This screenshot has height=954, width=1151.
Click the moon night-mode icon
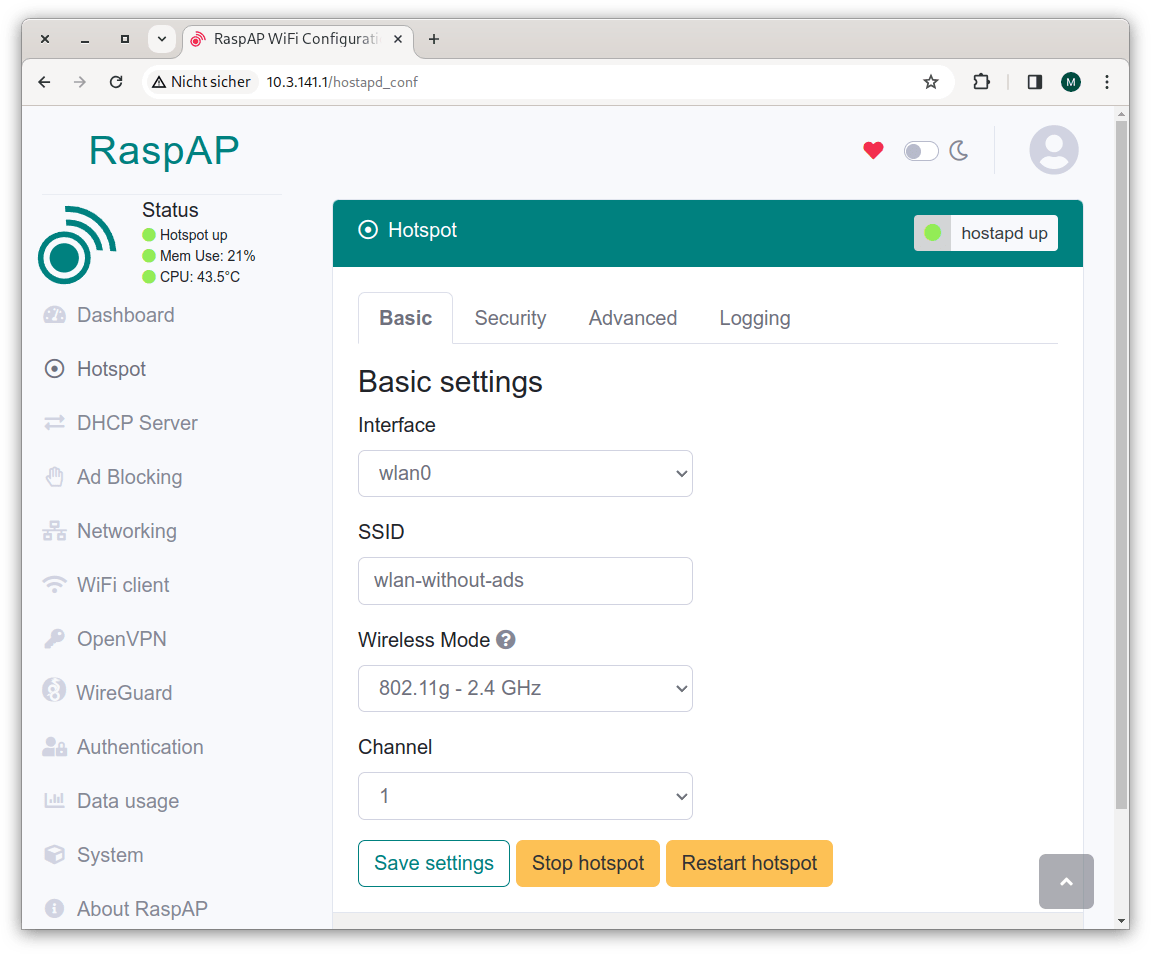coord(959,150)
